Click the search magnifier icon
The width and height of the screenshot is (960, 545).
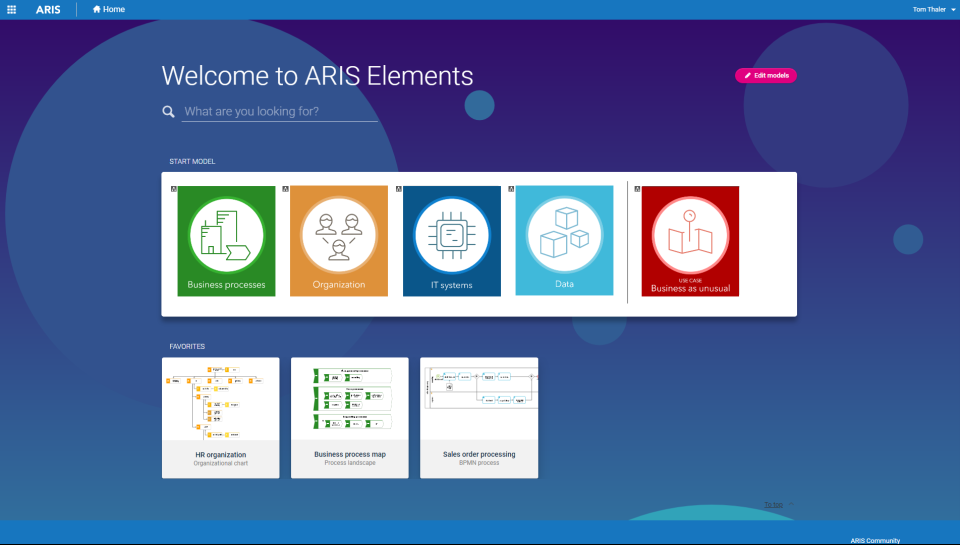[168, 111]
